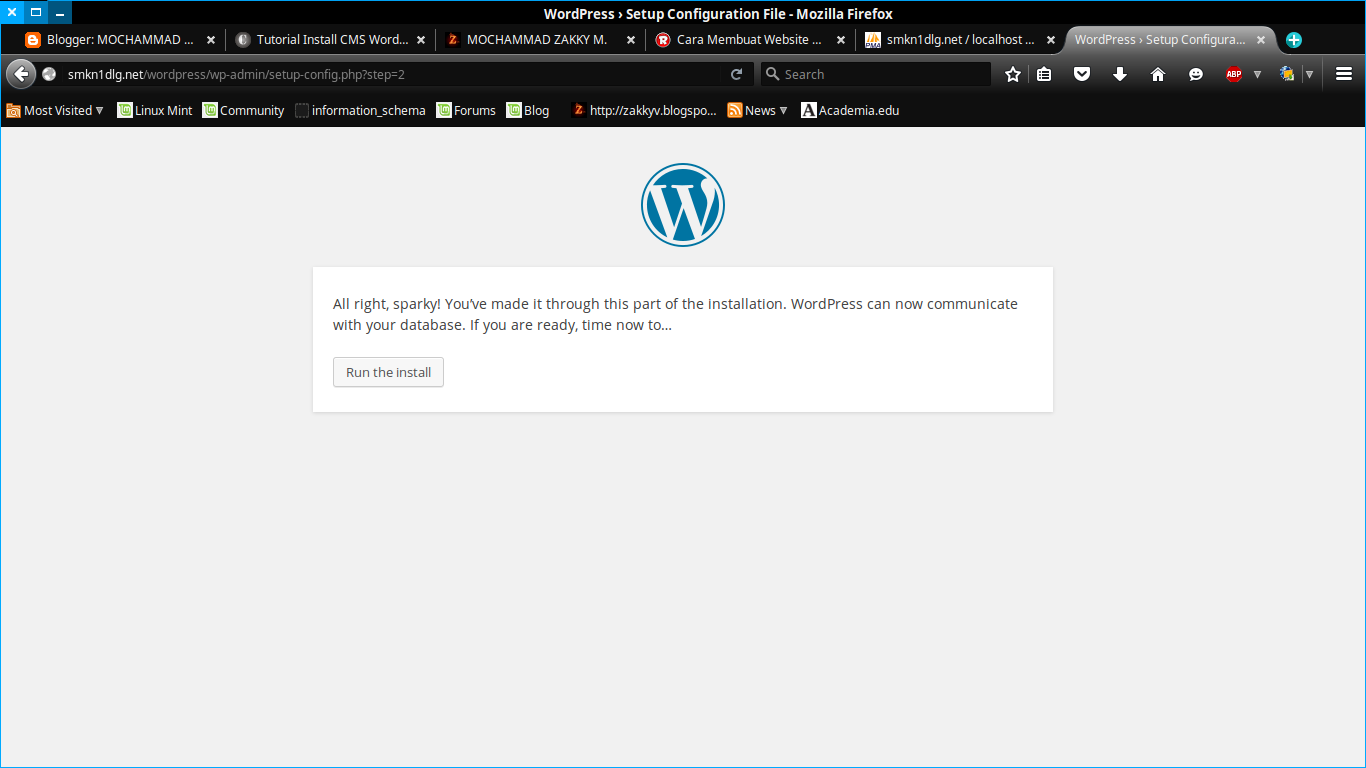
Task: Click the search magnifier icon
Action: [x=772, y=74]
